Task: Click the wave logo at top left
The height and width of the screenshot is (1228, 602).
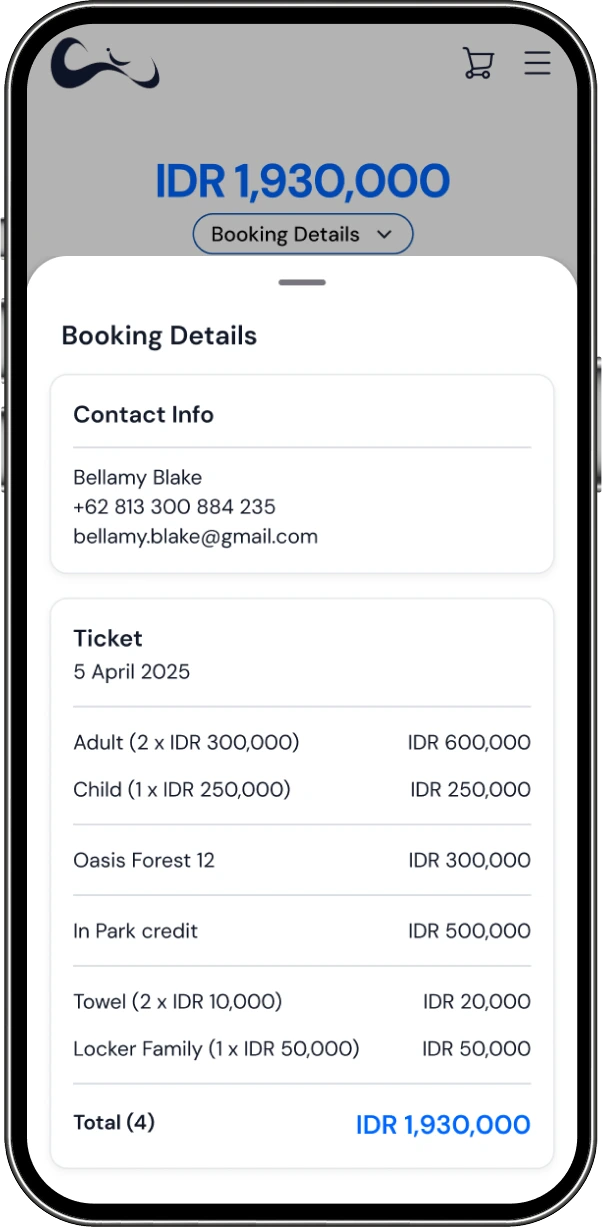Action: point(105,63)
